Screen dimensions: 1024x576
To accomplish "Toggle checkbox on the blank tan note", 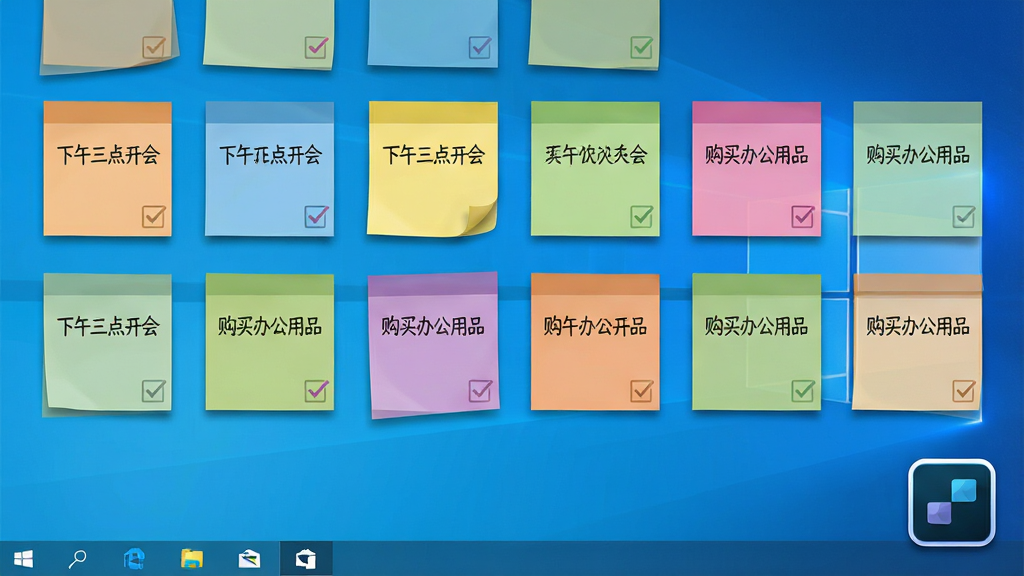I will pos(153,48).
